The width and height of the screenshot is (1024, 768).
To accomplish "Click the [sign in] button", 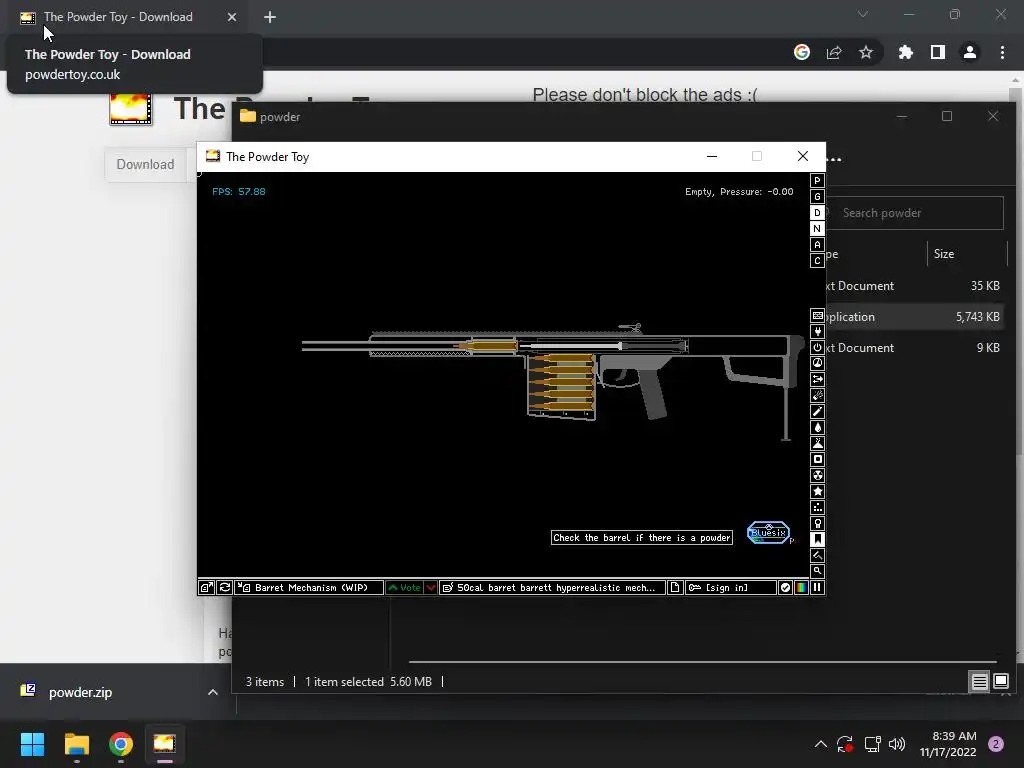I will (730, 587).
